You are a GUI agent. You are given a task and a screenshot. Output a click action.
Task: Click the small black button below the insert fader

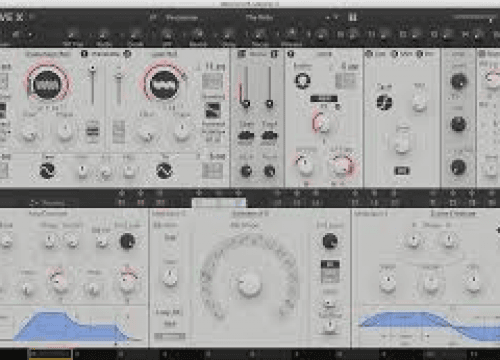[x=402, y=171]
